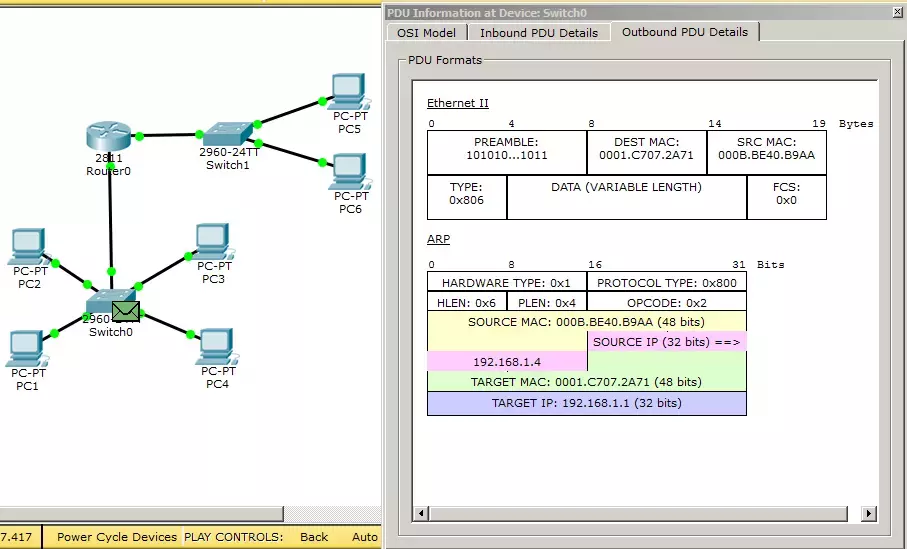Viewport: 907px width, 549px height.
Task: Select the PC4 computer icon
Action: coord(217,347)
